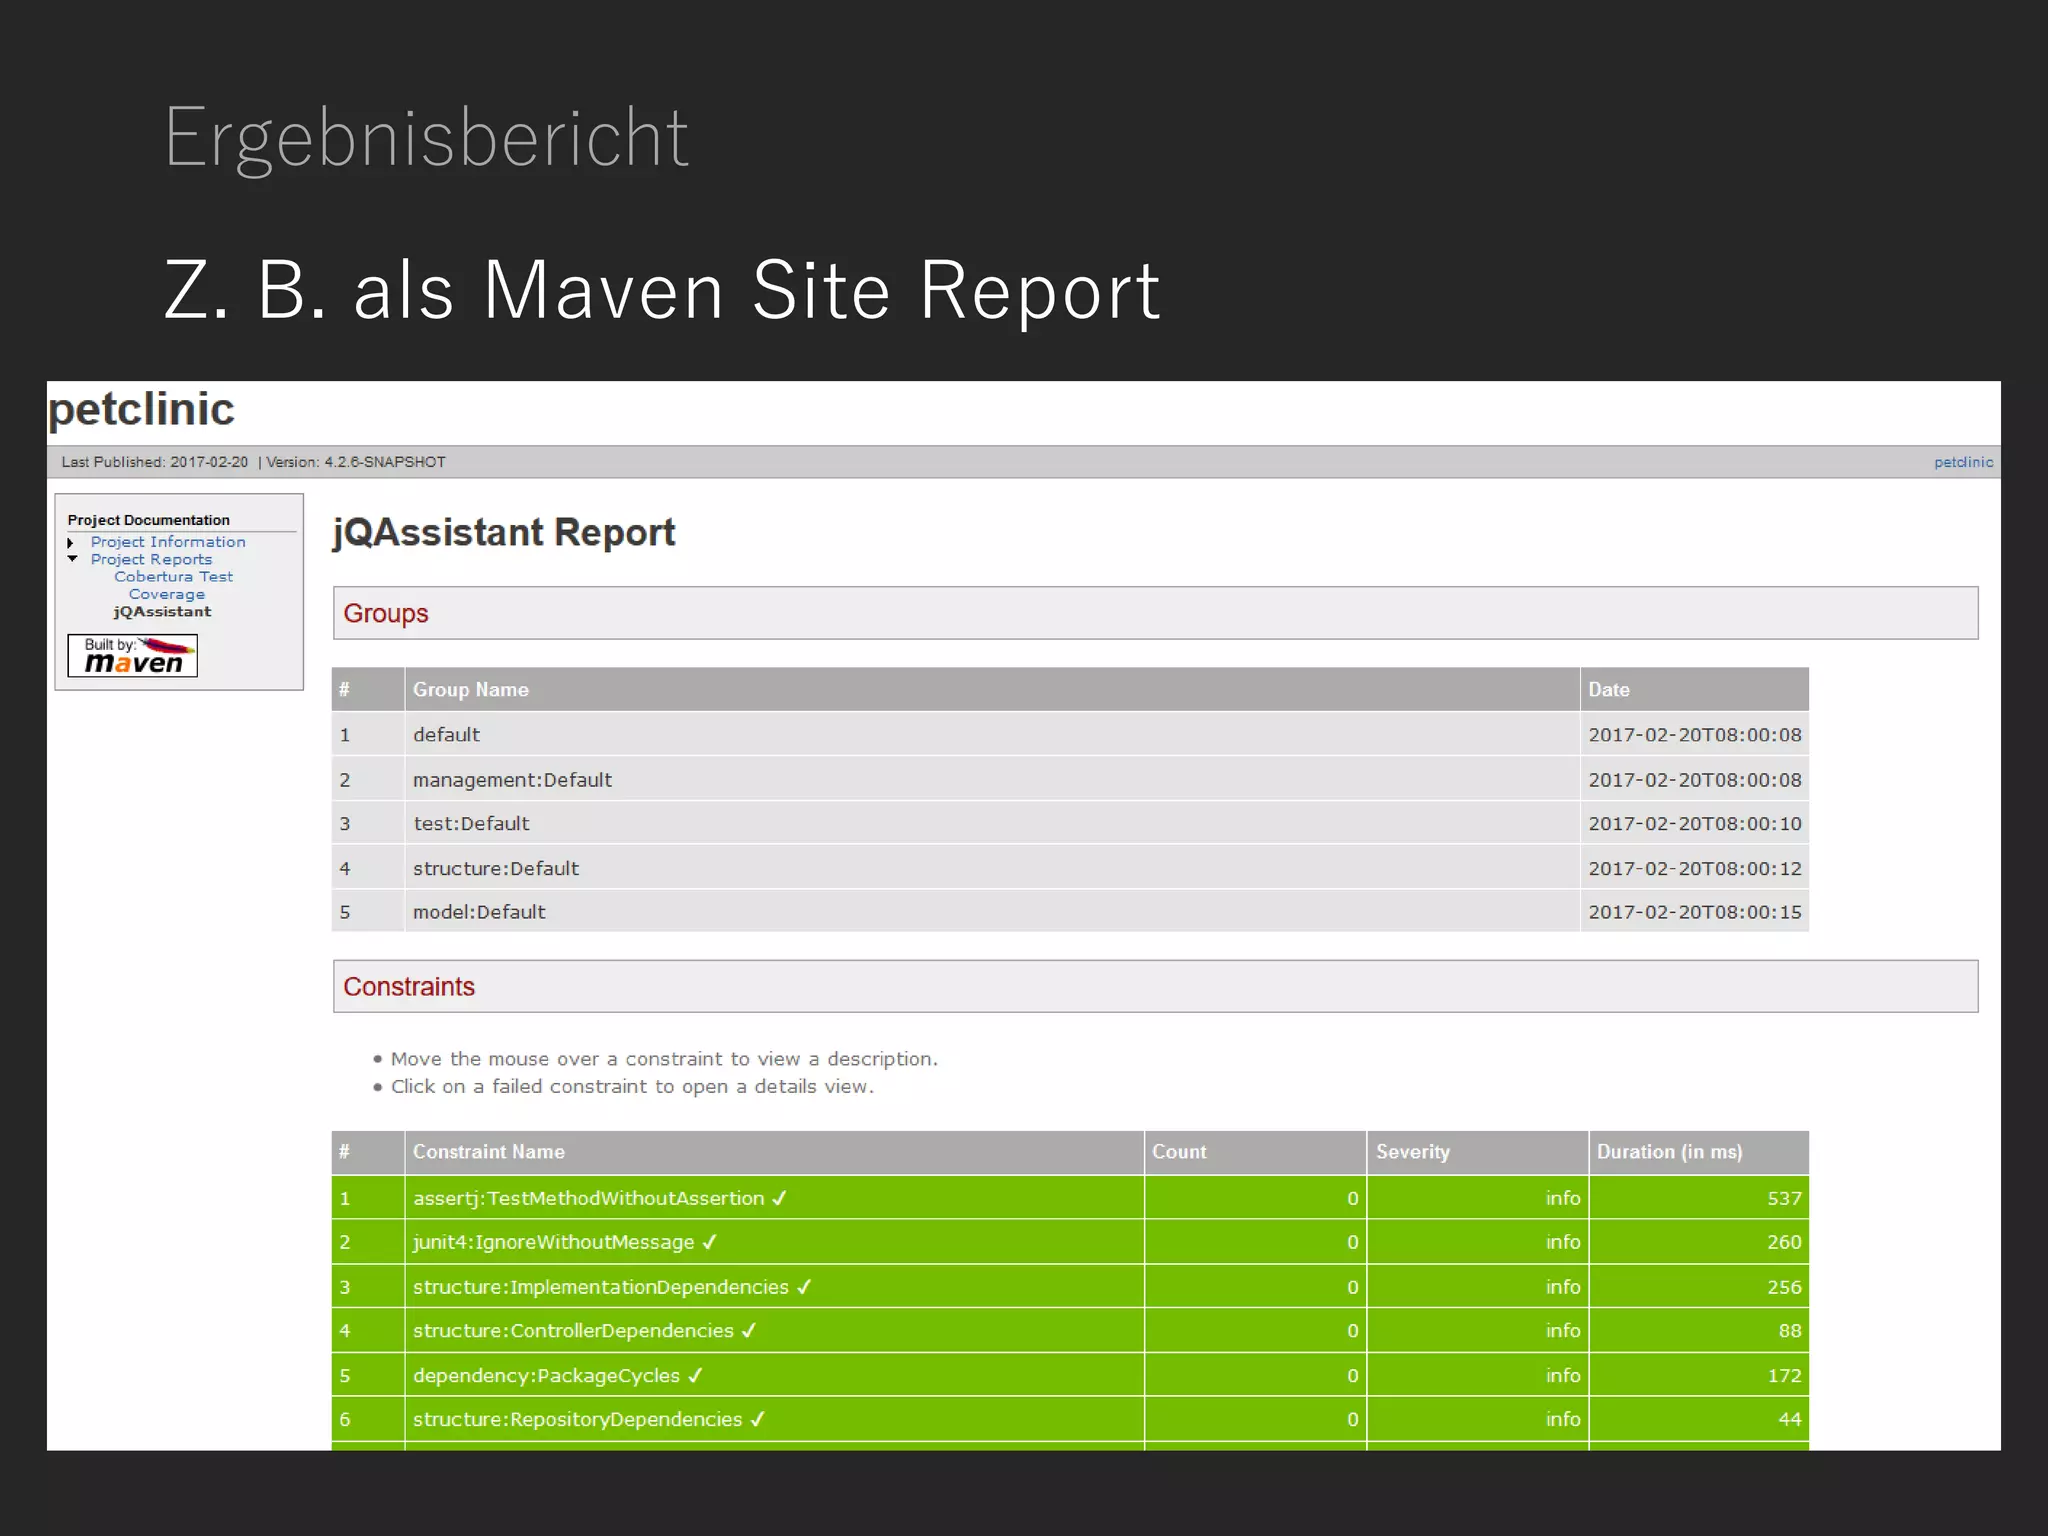
Task: Click the Date column header
Action: click(1695, 690)
